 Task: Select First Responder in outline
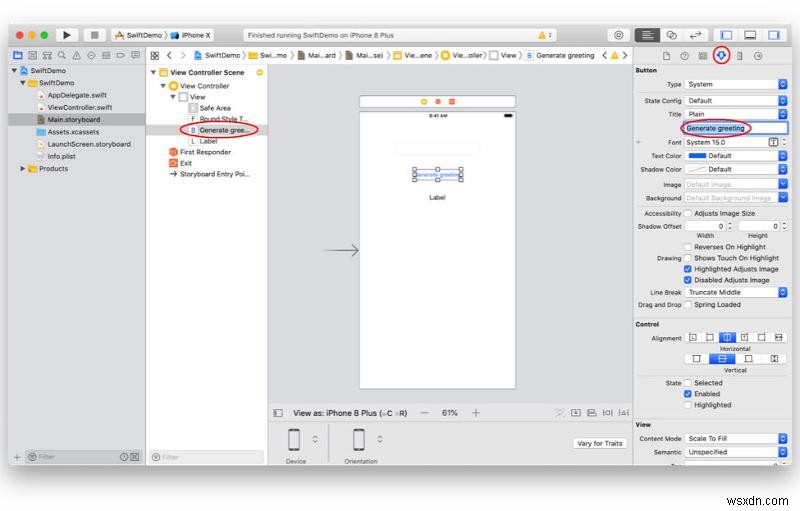click(205, 152)
